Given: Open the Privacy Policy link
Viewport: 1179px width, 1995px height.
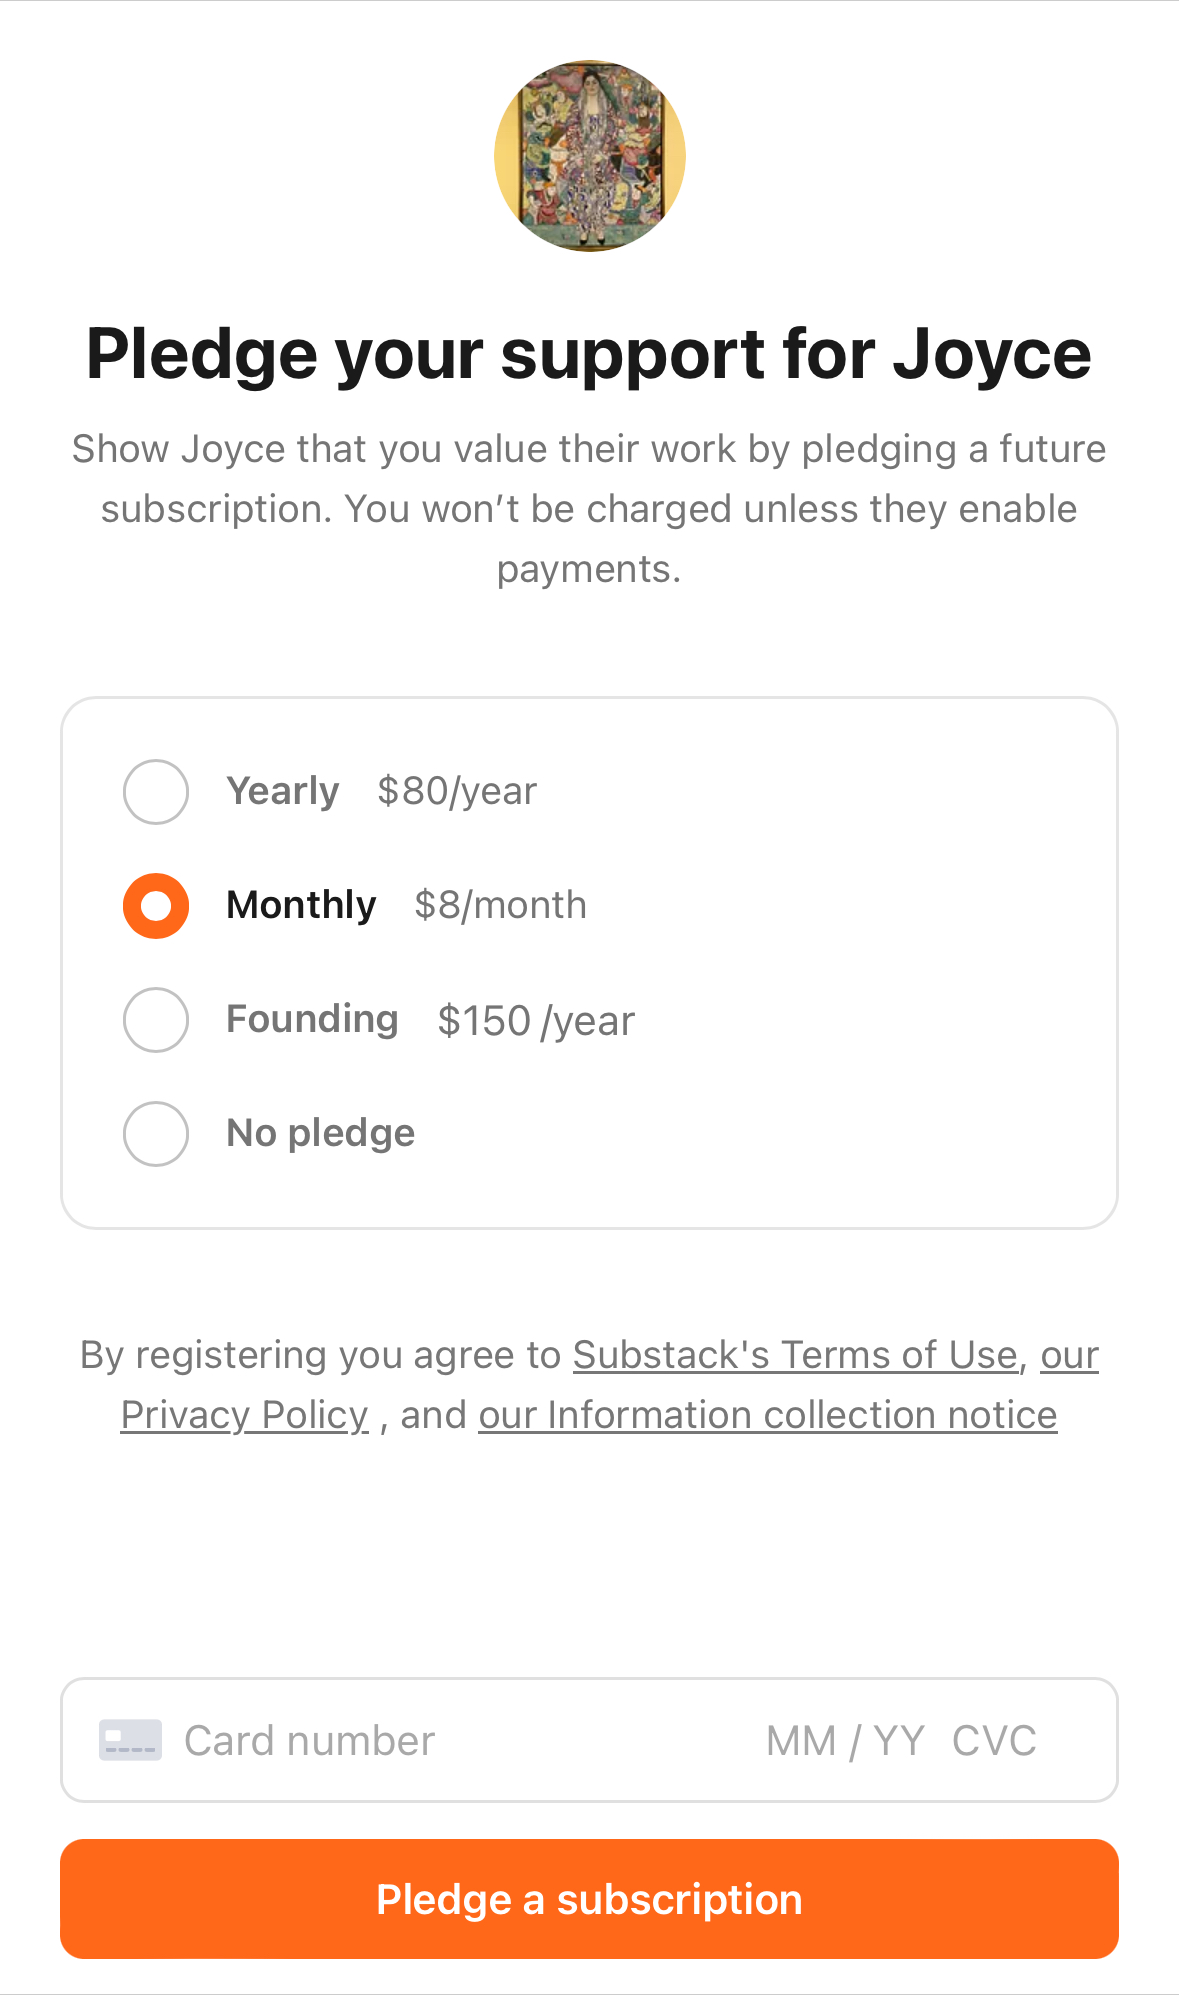Looking at the screenshot, I should pyautogui.click(x=245, y=1415).
